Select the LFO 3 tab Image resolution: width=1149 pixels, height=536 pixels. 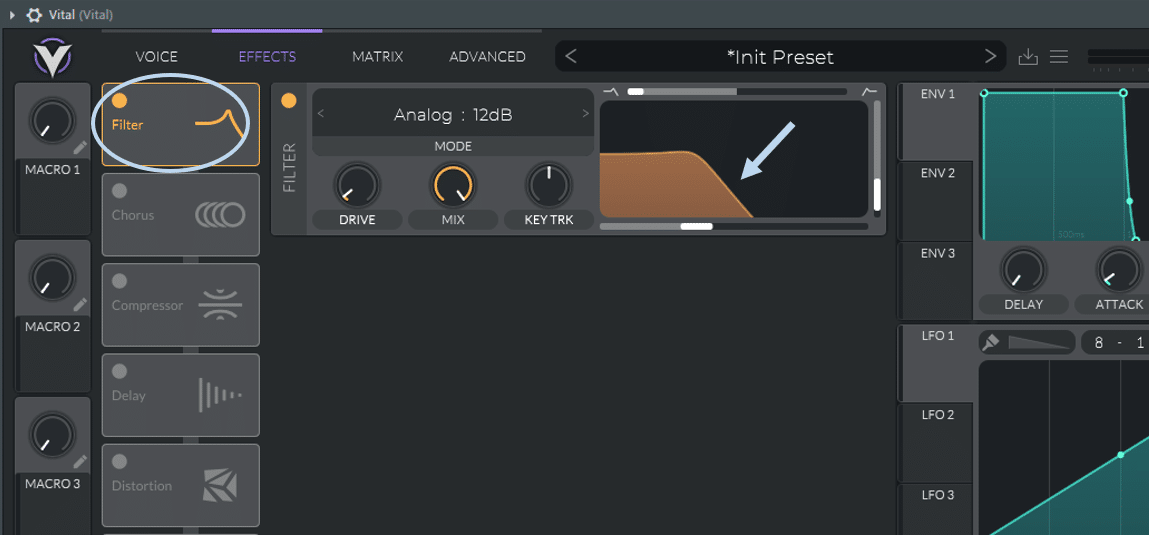(937, 510)
